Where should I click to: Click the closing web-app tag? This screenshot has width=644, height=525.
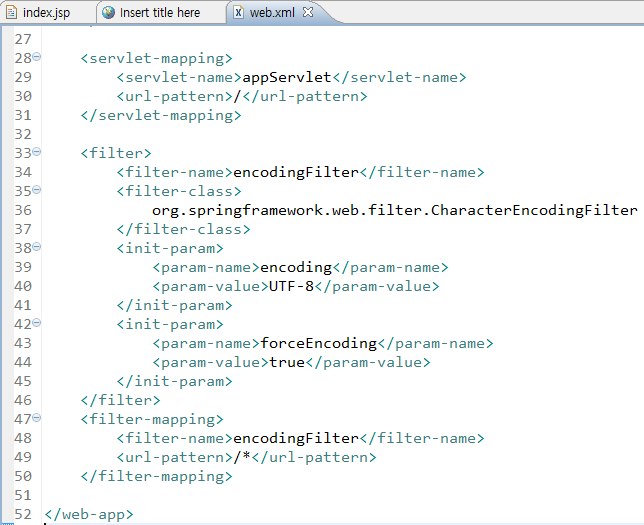(89, 514)
